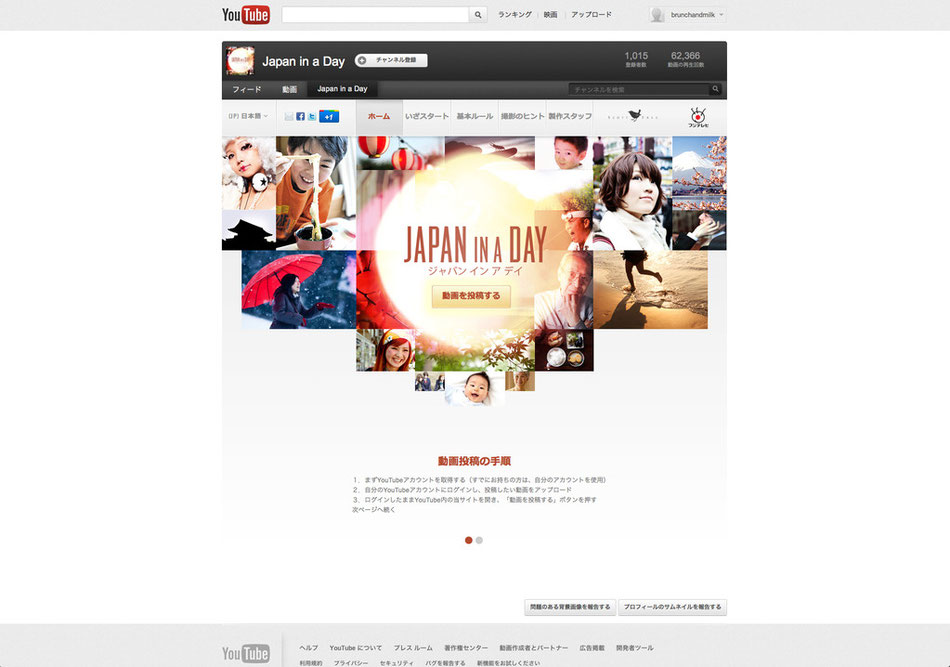Open the YouTube について footer link

(x=356, y=648)
